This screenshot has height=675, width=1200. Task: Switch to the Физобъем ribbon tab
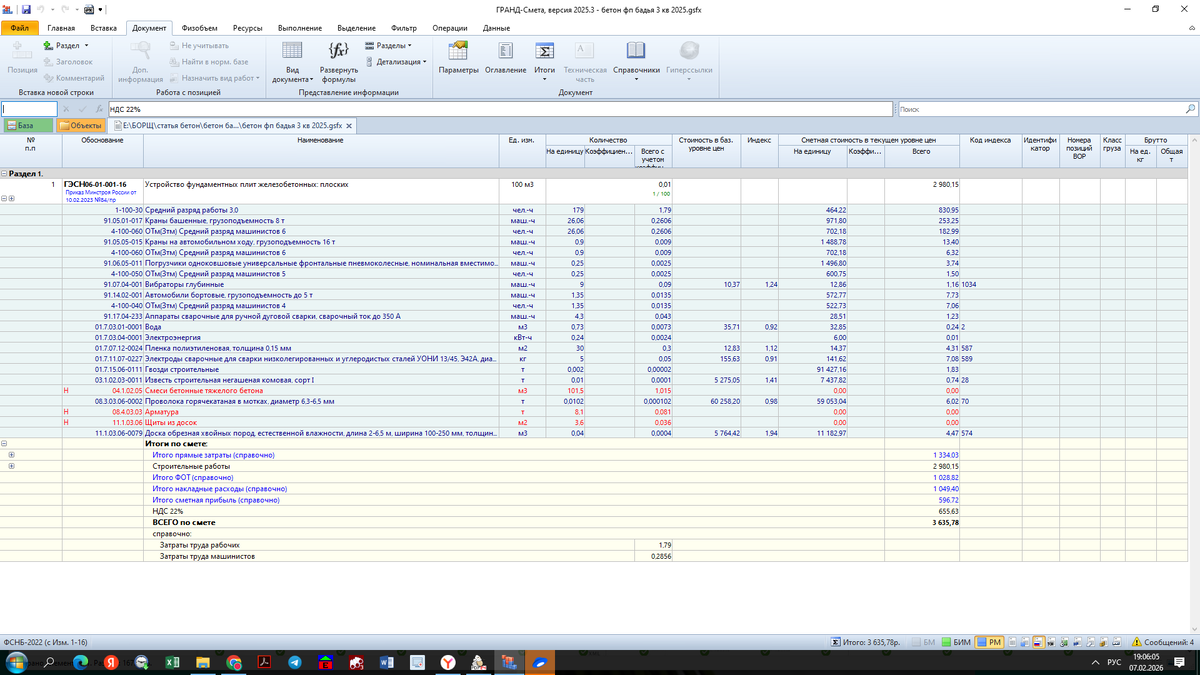pyautogui.click(x=201, y=29)
